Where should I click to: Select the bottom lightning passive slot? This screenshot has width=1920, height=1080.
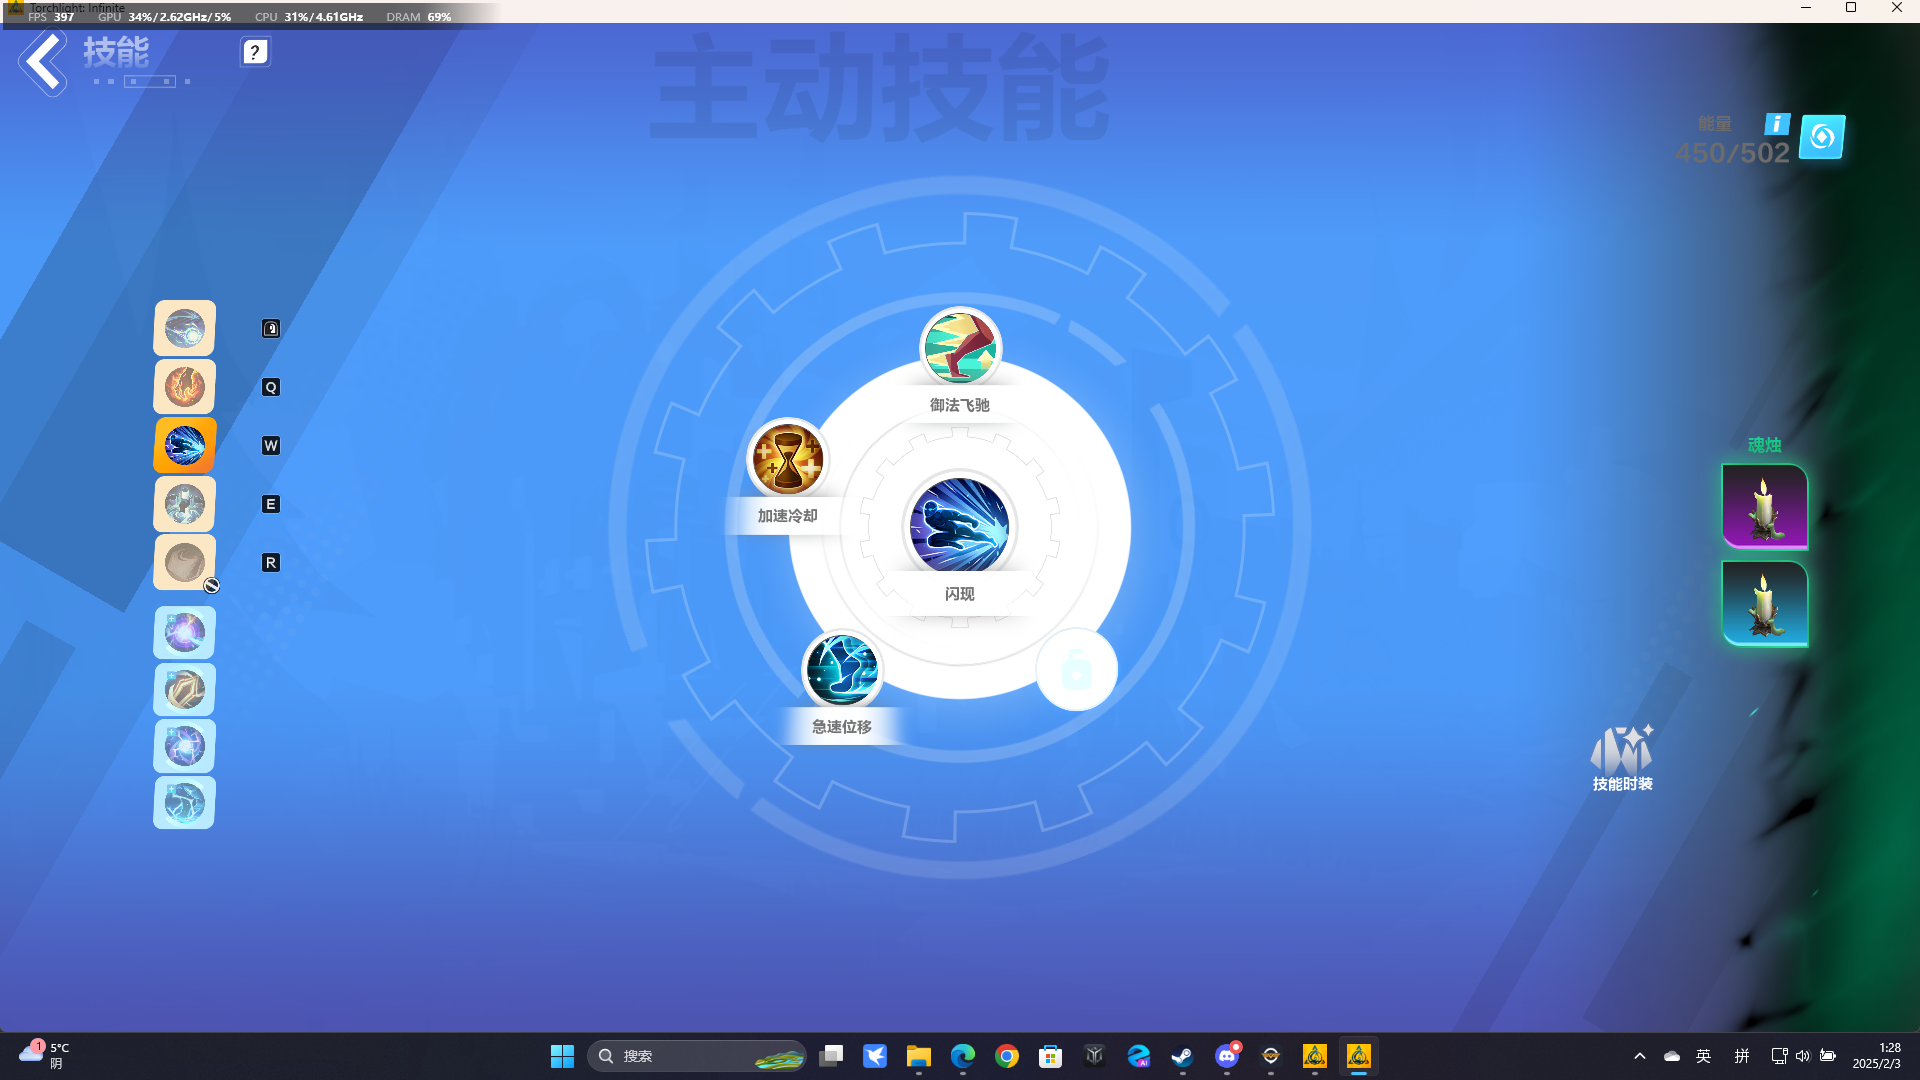coord(184,803)
